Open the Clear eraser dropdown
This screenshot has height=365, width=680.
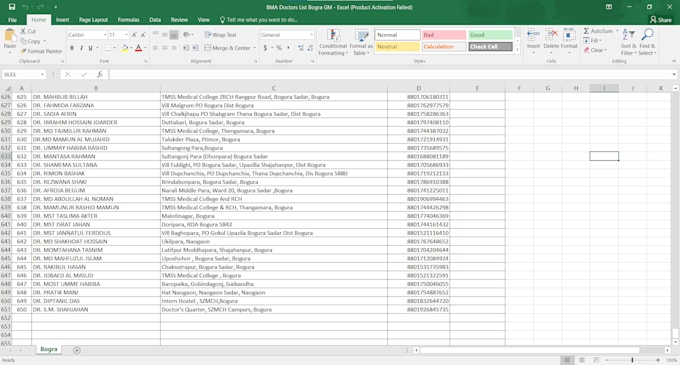[x=594, y=50]
